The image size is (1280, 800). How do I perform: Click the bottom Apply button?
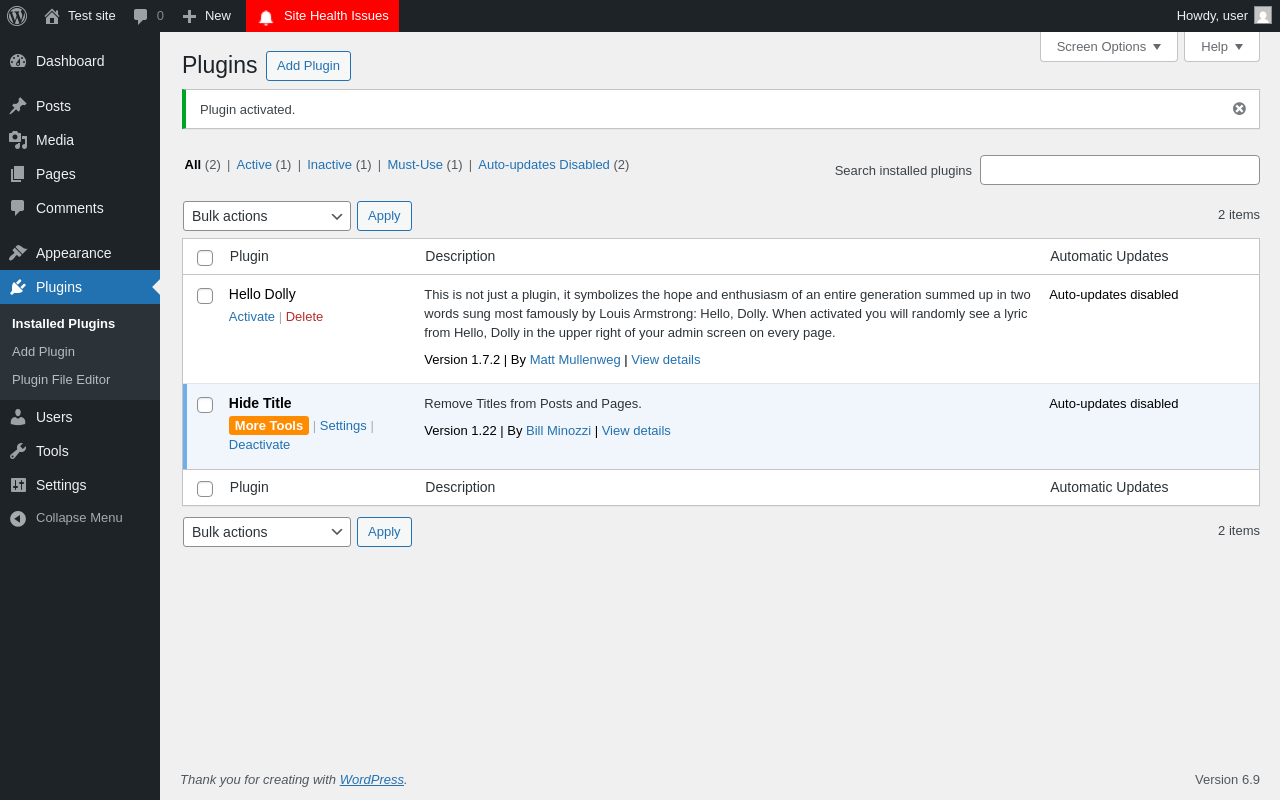coord(384,532)
